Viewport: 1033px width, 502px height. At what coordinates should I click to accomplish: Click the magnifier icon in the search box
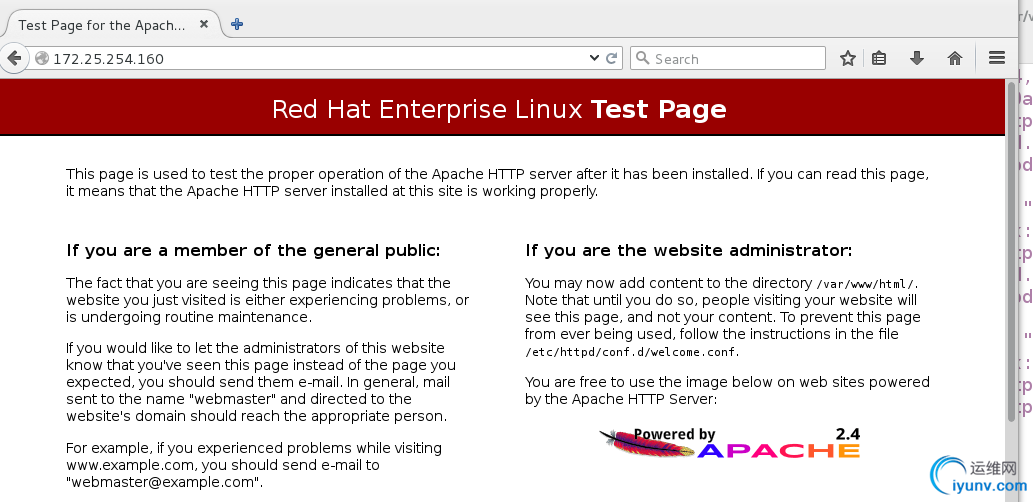(x=642, y=58)
